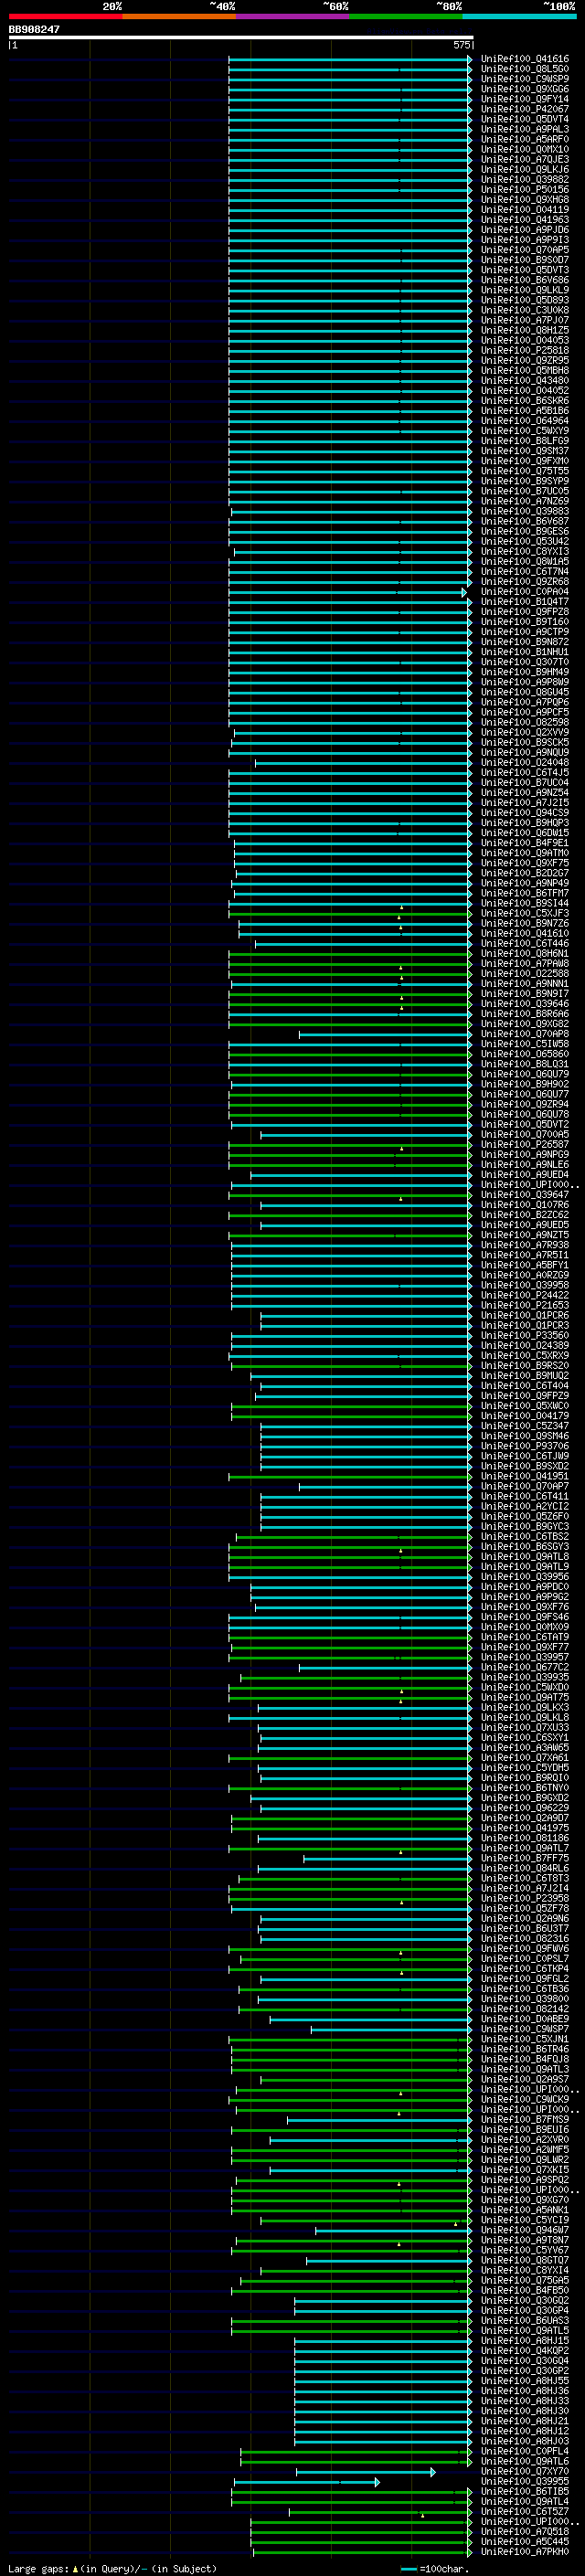Click the UniRef100_Q0MX10 label
585x2576 pixels.
[525, 149]
